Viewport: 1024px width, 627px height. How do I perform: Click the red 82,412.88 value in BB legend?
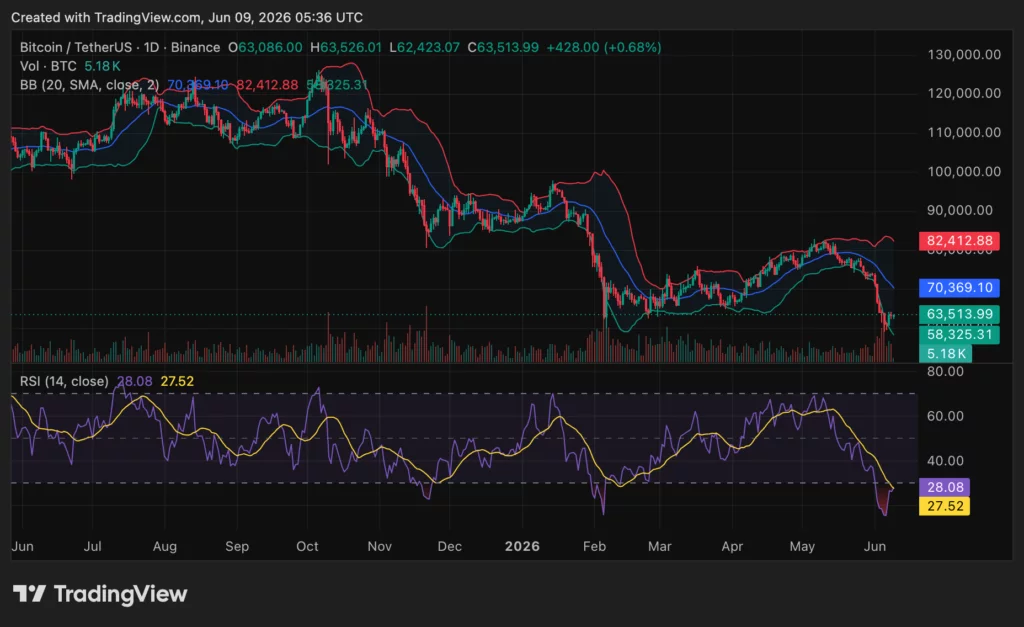pyautogui.click(x=267, y=85)
